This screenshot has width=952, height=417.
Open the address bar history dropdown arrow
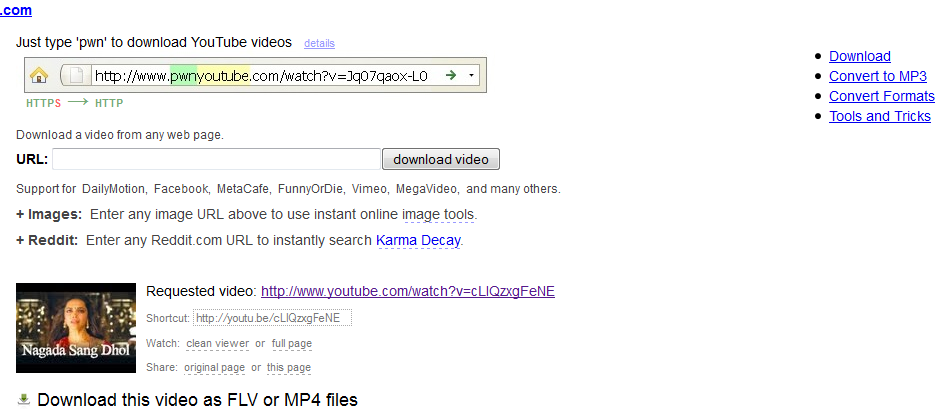(471, 76)
